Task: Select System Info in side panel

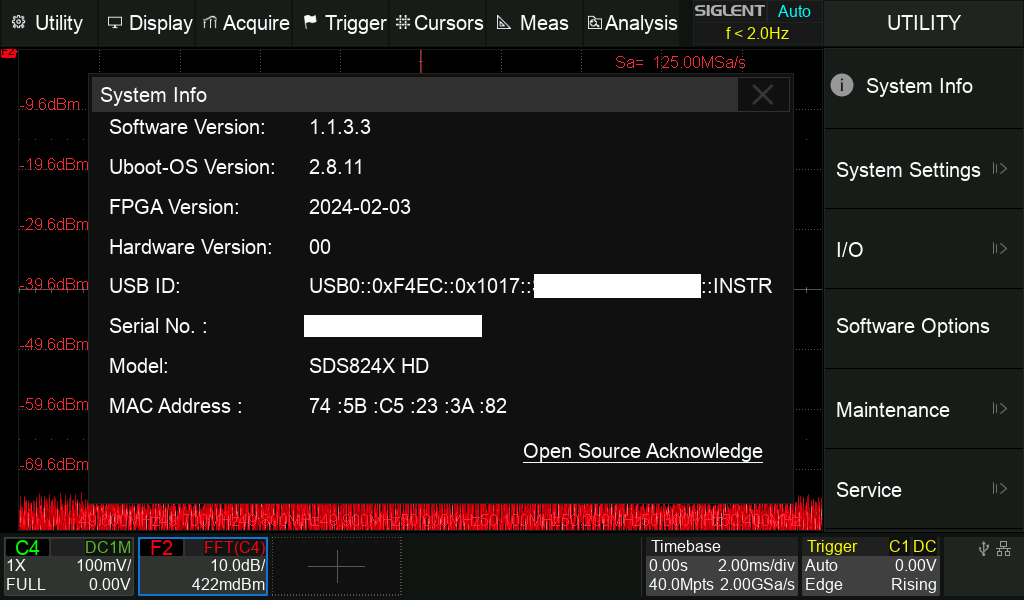Action: click(923, 86)
